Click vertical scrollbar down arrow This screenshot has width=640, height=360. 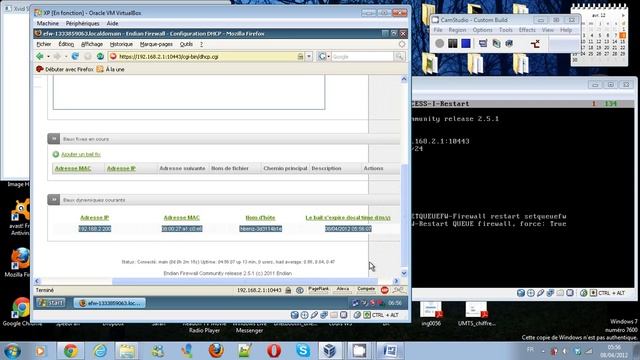point(404,273)
